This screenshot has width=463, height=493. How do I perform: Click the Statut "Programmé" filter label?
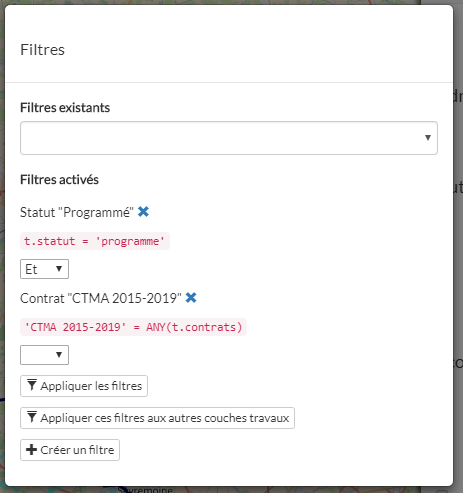point(77,212)
